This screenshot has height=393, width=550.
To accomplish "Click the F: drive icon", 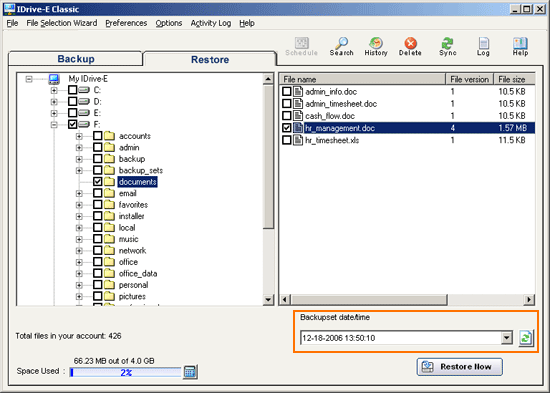I will pos(84,124).
